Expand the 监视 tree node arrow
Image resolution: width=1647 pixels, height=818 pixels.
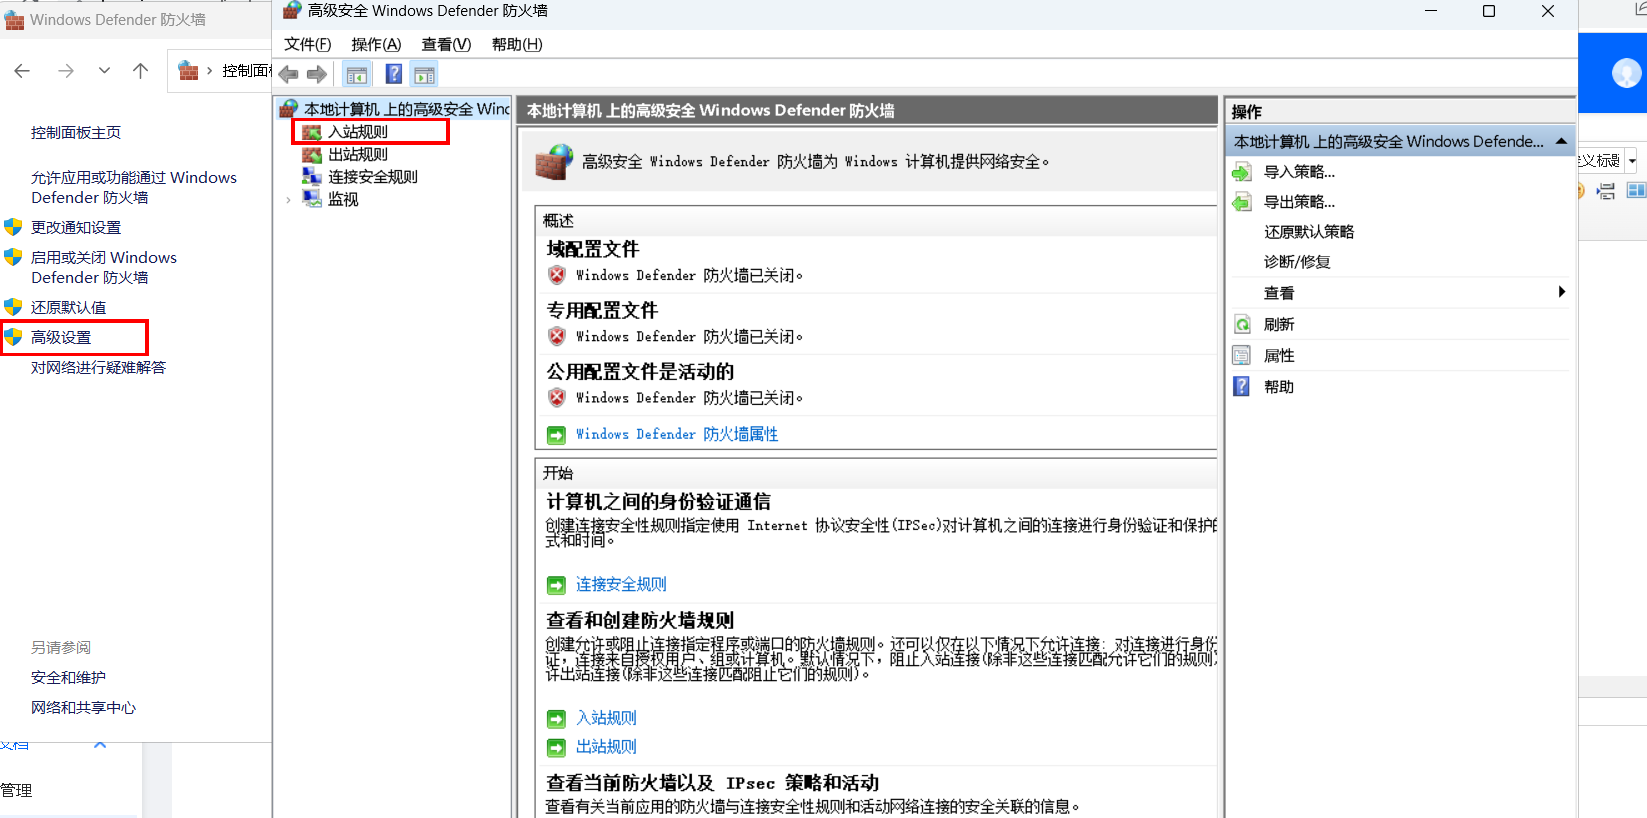(x=289, y=200)
